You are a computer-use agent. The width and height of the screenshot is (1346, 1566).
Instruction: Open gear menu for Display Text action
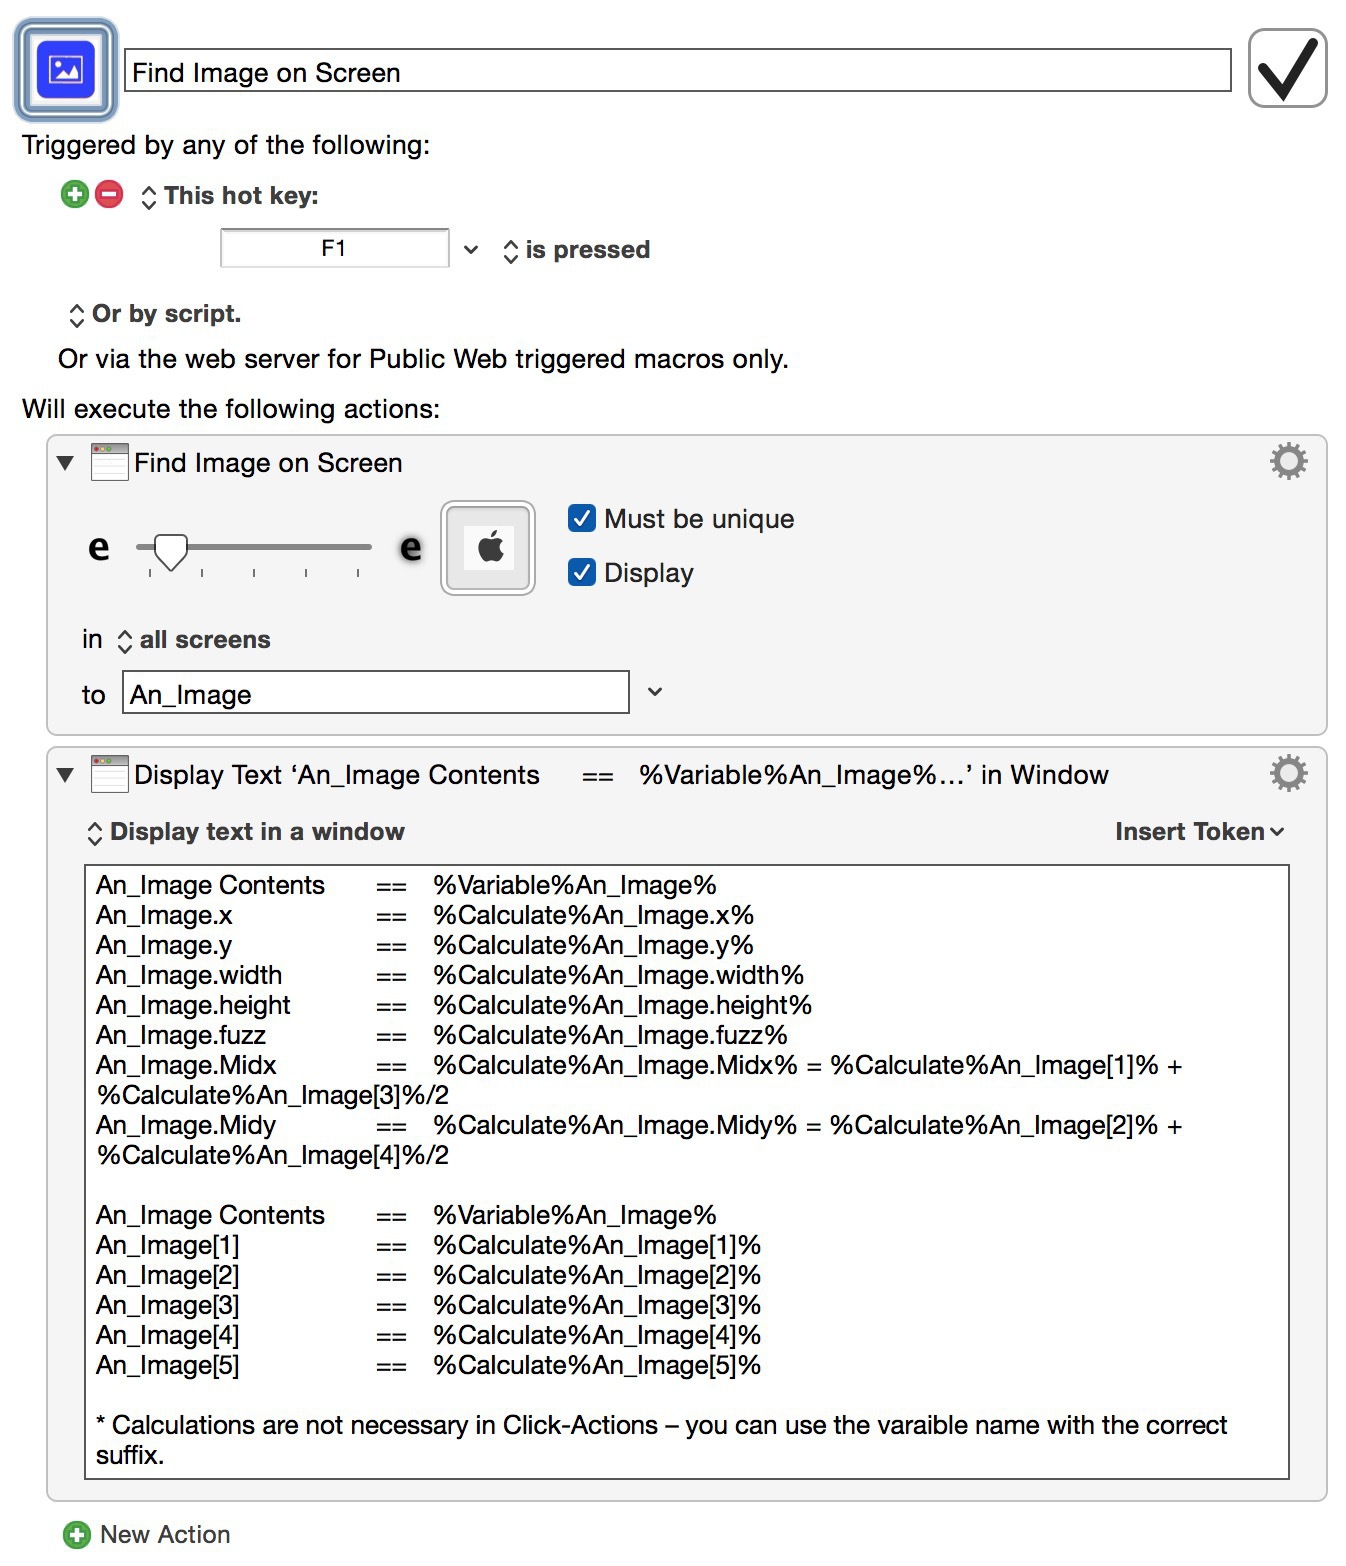point(1288,773)
